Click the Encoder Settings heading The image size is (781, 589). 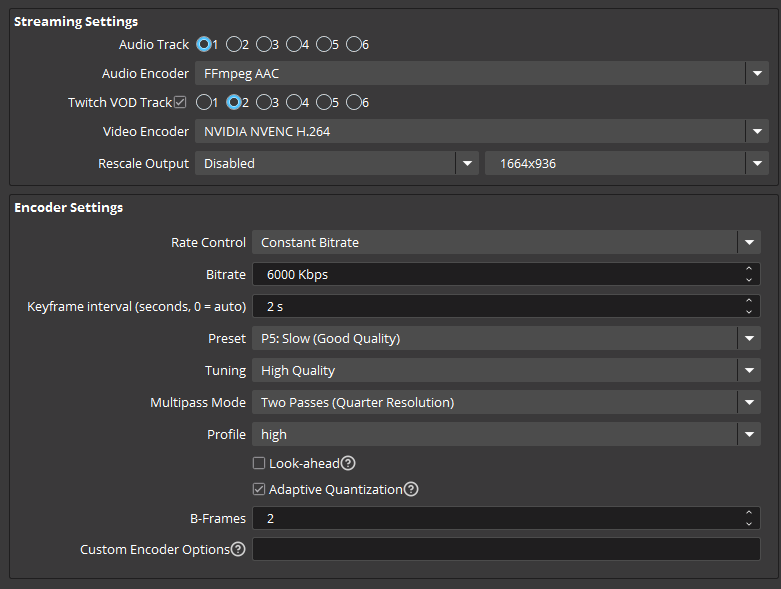click(68, 207)
